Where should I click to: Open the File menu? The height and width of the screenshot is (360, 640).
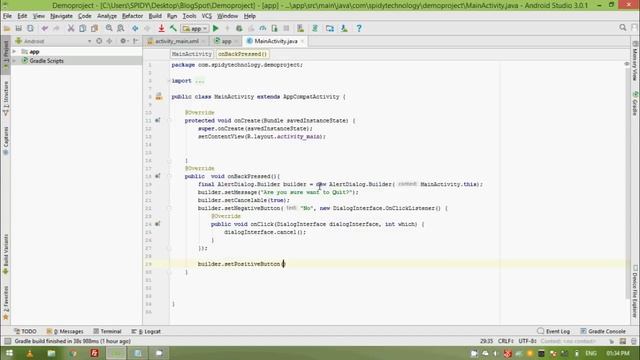pos(7,16)
